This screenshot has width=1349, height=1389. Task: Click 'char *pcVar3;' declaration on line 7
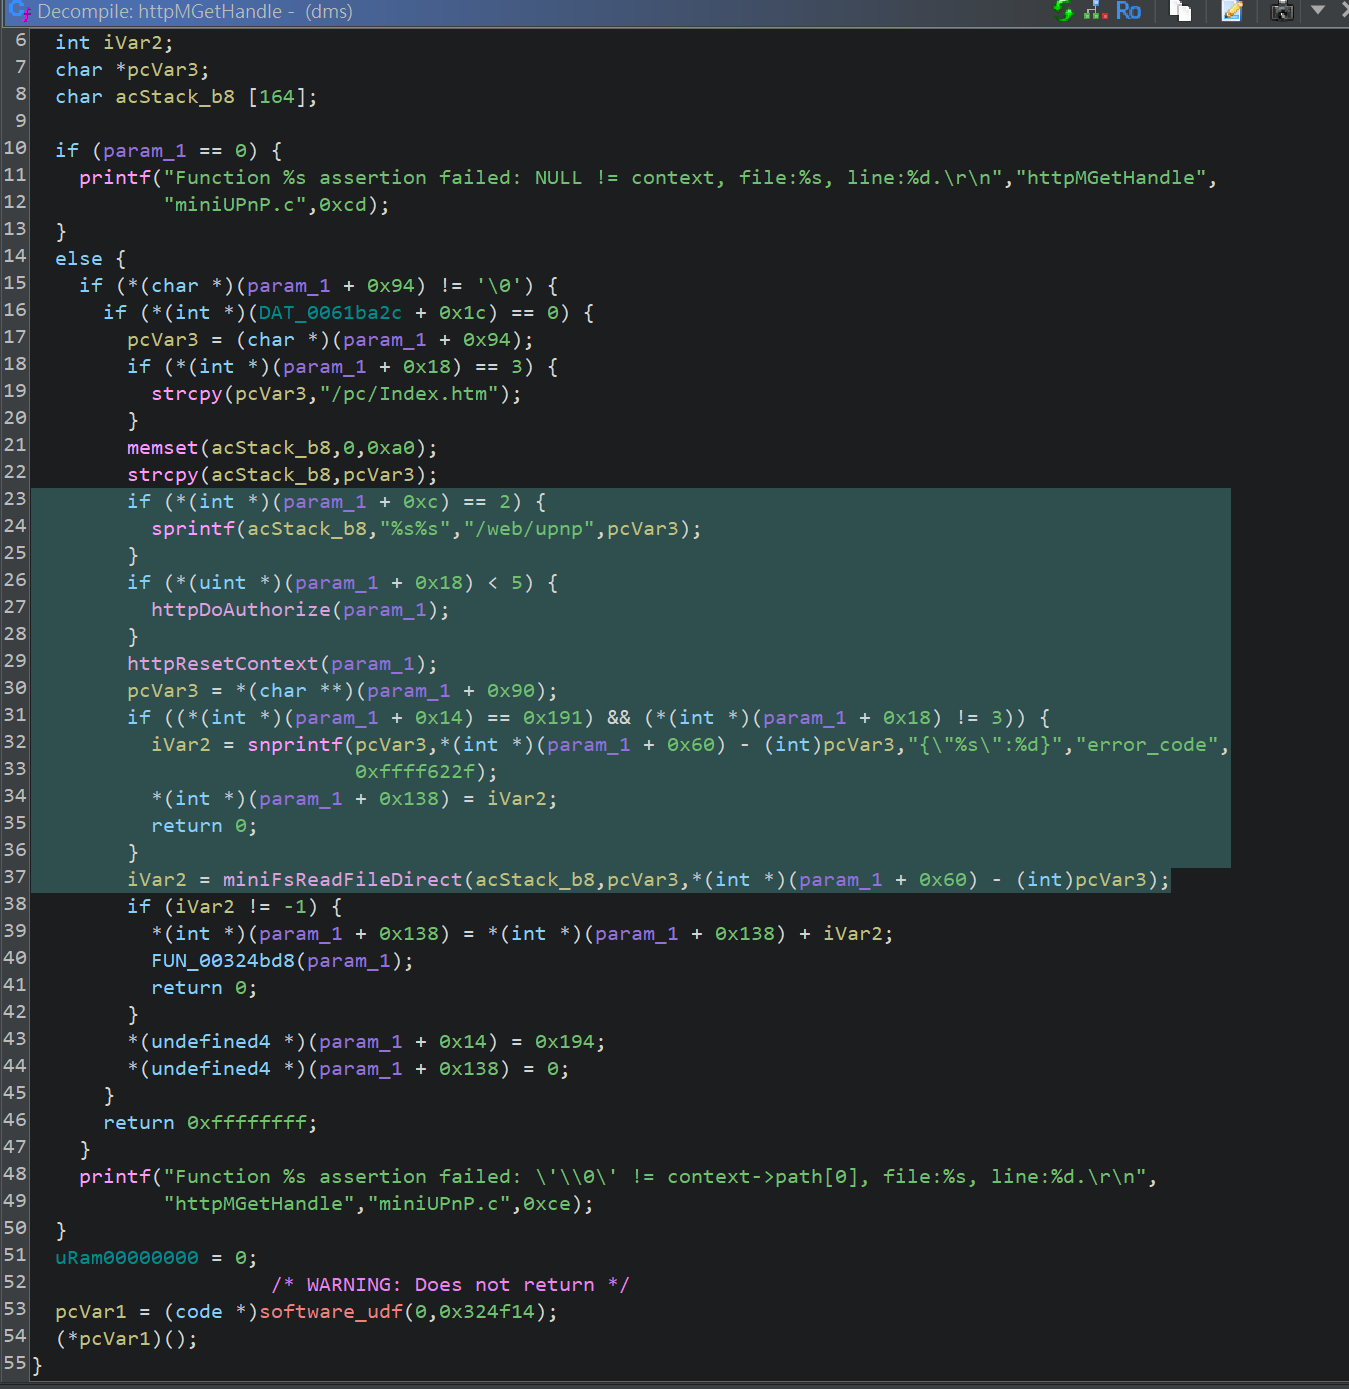[132, 70]
